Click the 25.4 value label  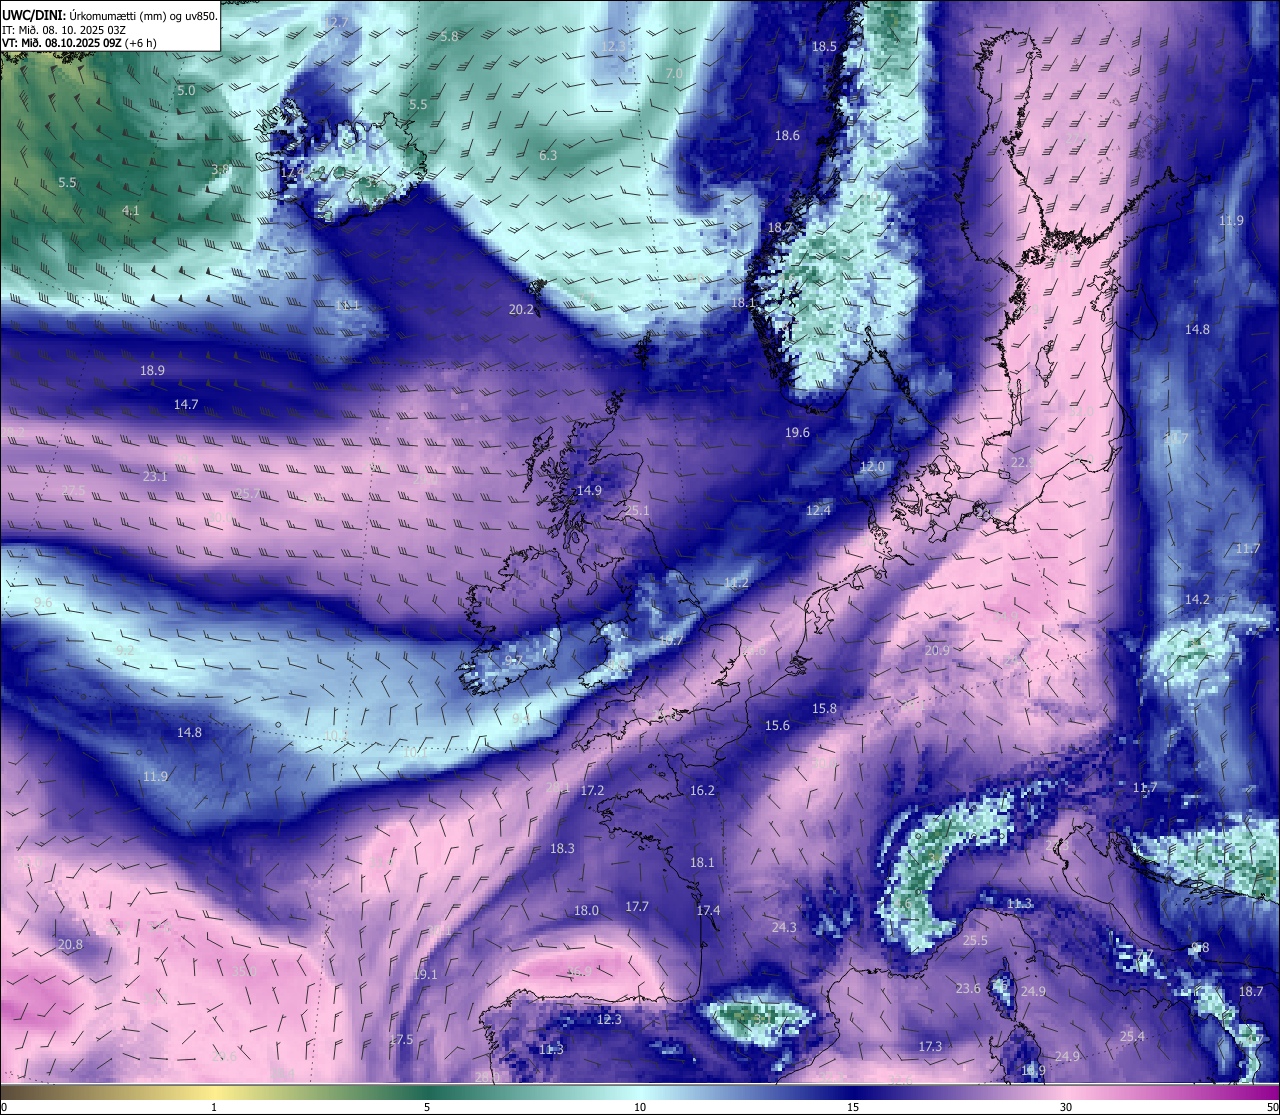point(1132,1036)
